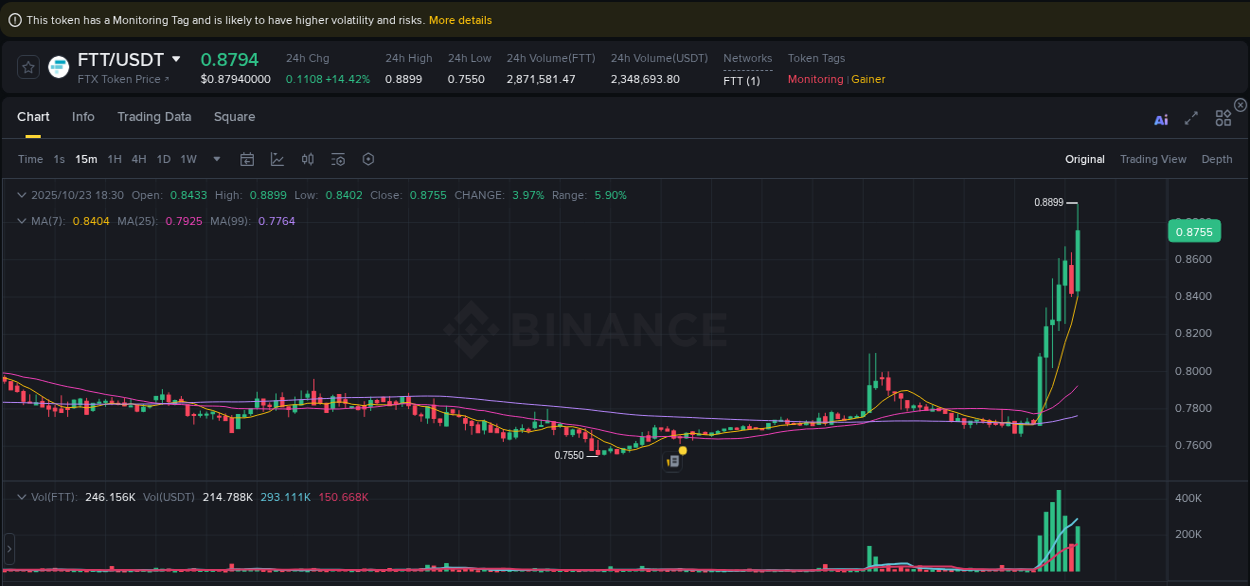
Task: Select the line chart style icon
Action: pos(277,159)
